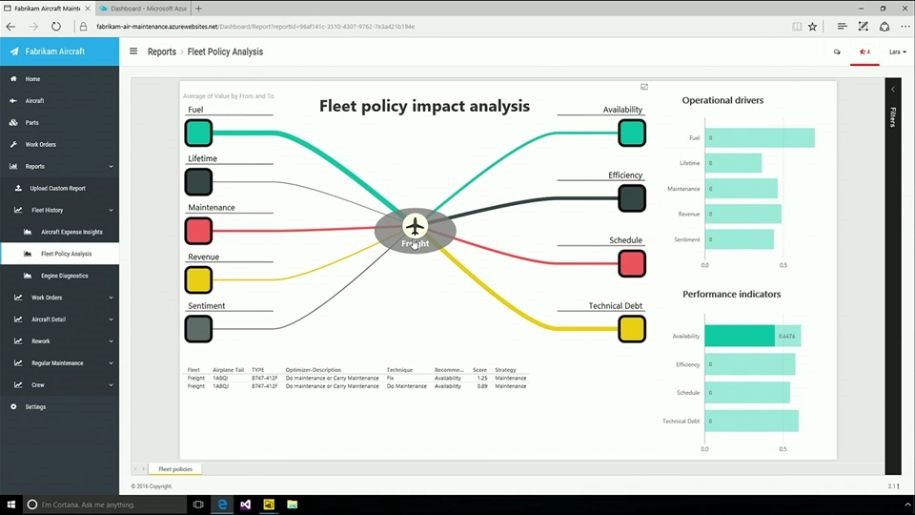This screenshot has width=915, height=515.
Task: Open a new browser tab
Action: pos(198,9)
